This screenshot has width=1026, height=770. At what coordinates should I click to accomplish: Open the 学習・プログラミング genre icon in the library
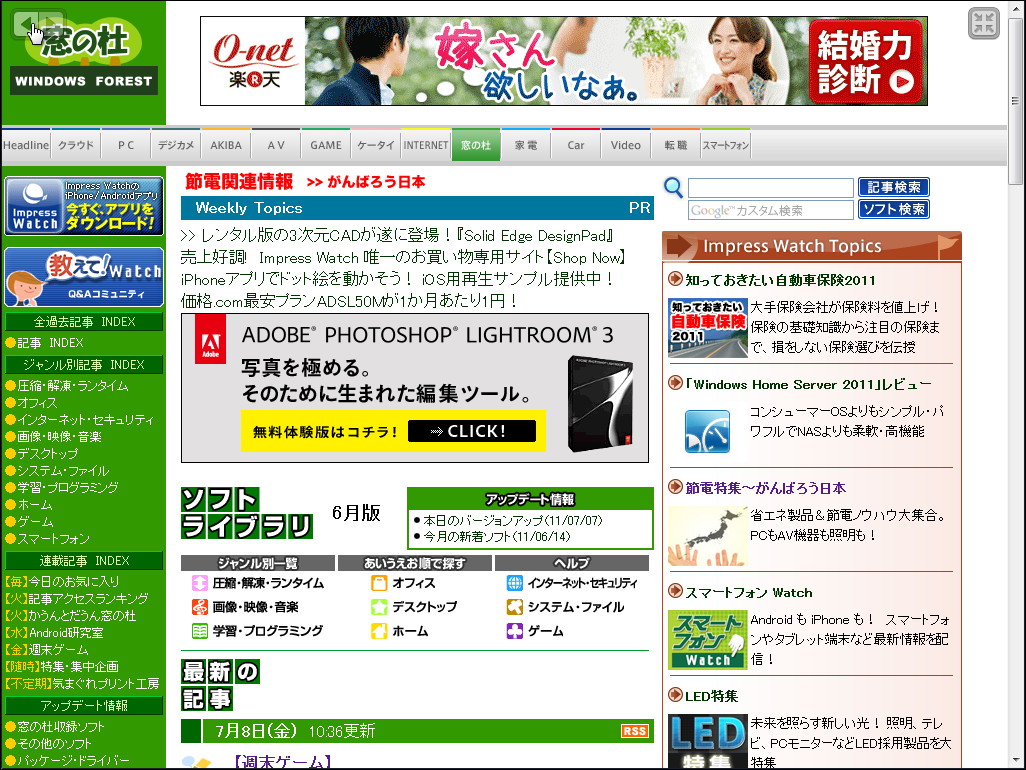tap(200, 631)
